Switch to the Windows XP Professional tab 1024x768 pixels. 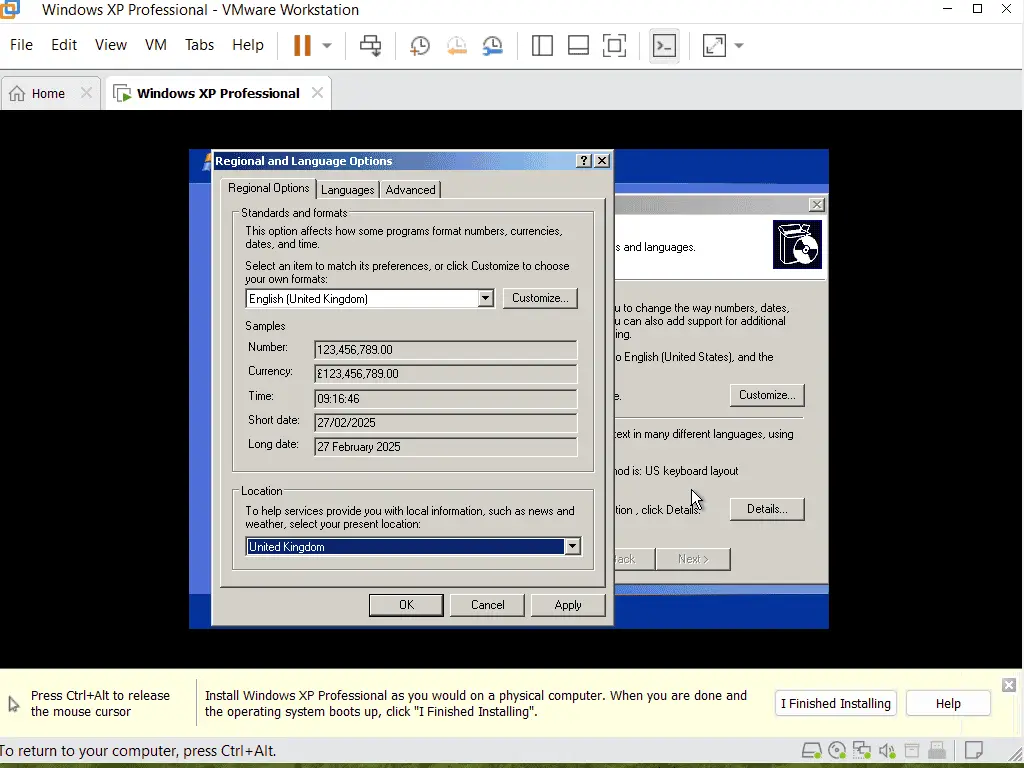point(218,93)
